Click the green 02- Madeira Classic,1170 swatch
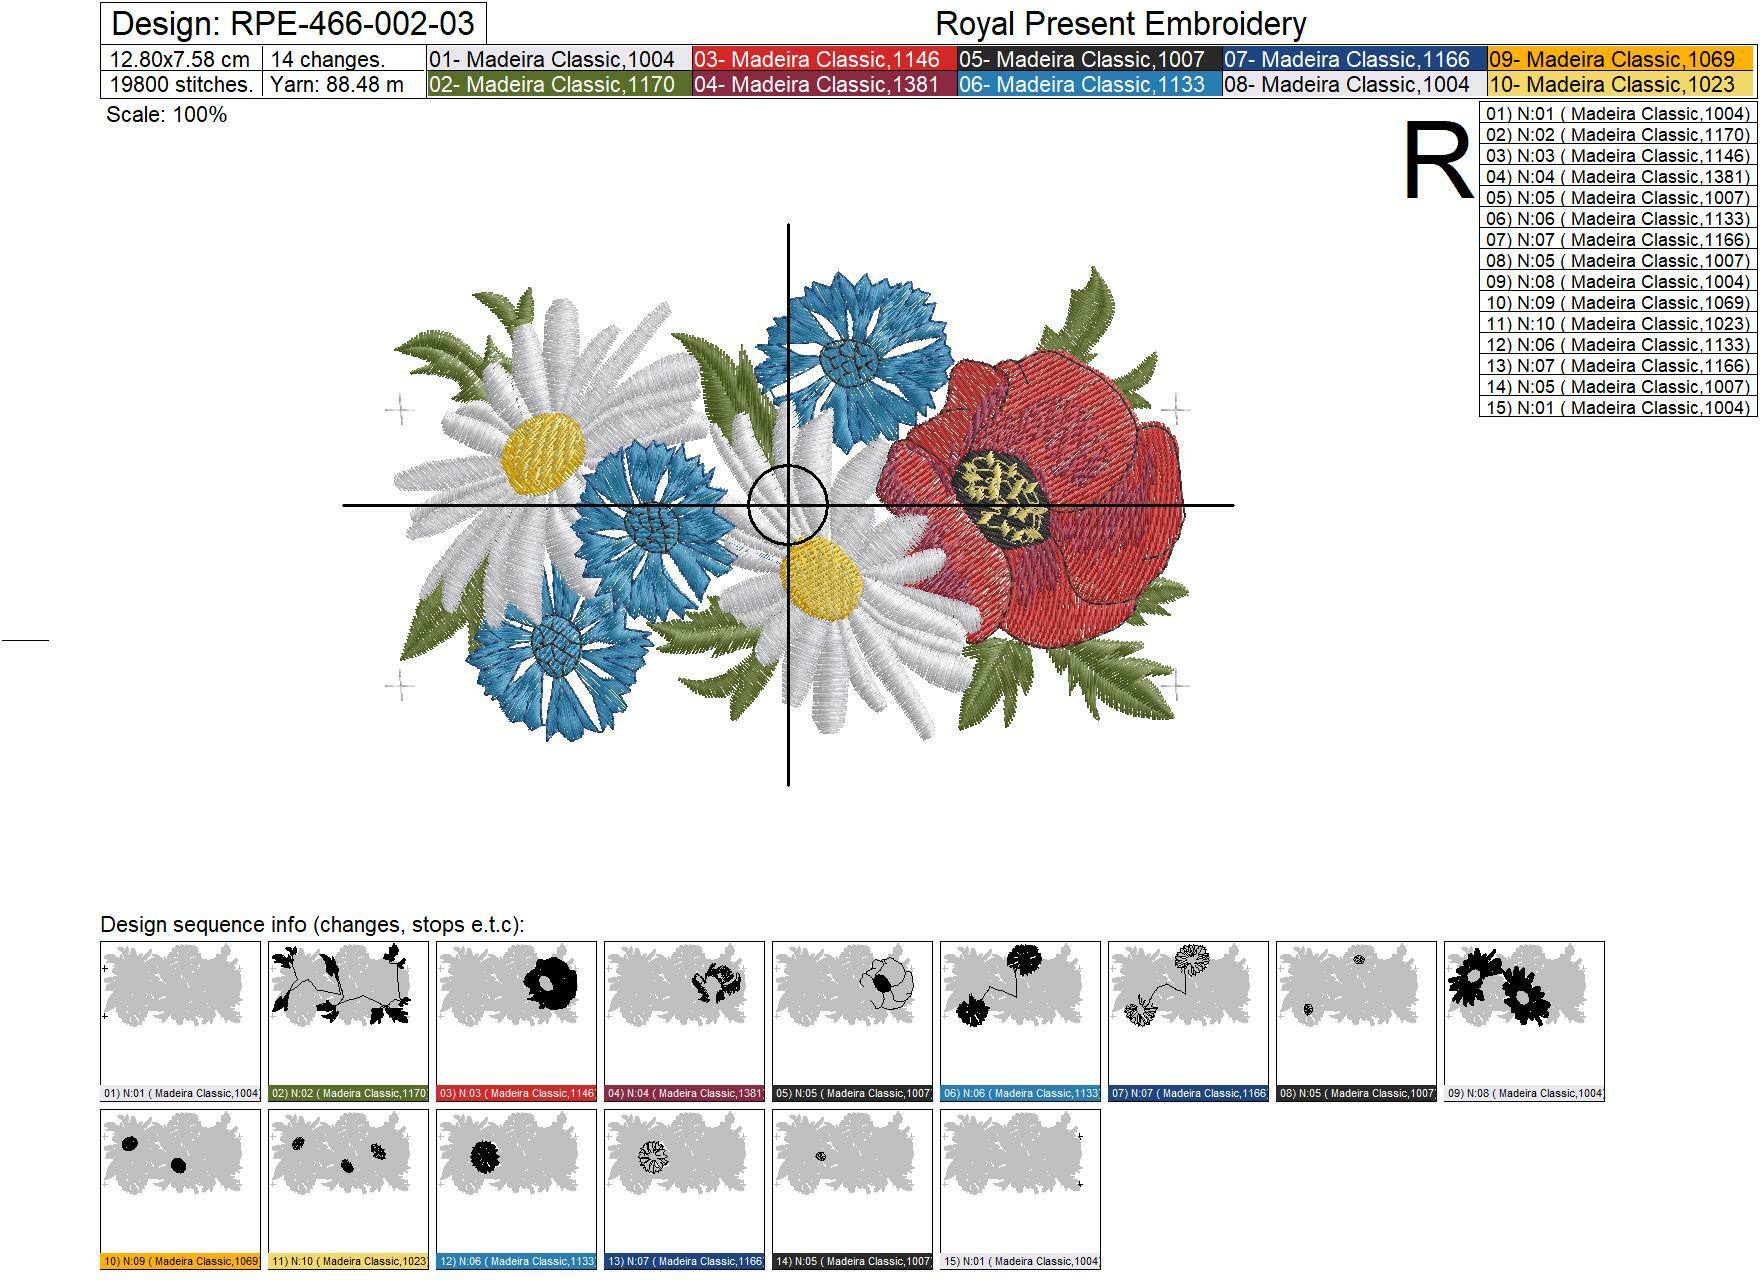Viewport: 1760px width, 1280px height. point(559,84)
